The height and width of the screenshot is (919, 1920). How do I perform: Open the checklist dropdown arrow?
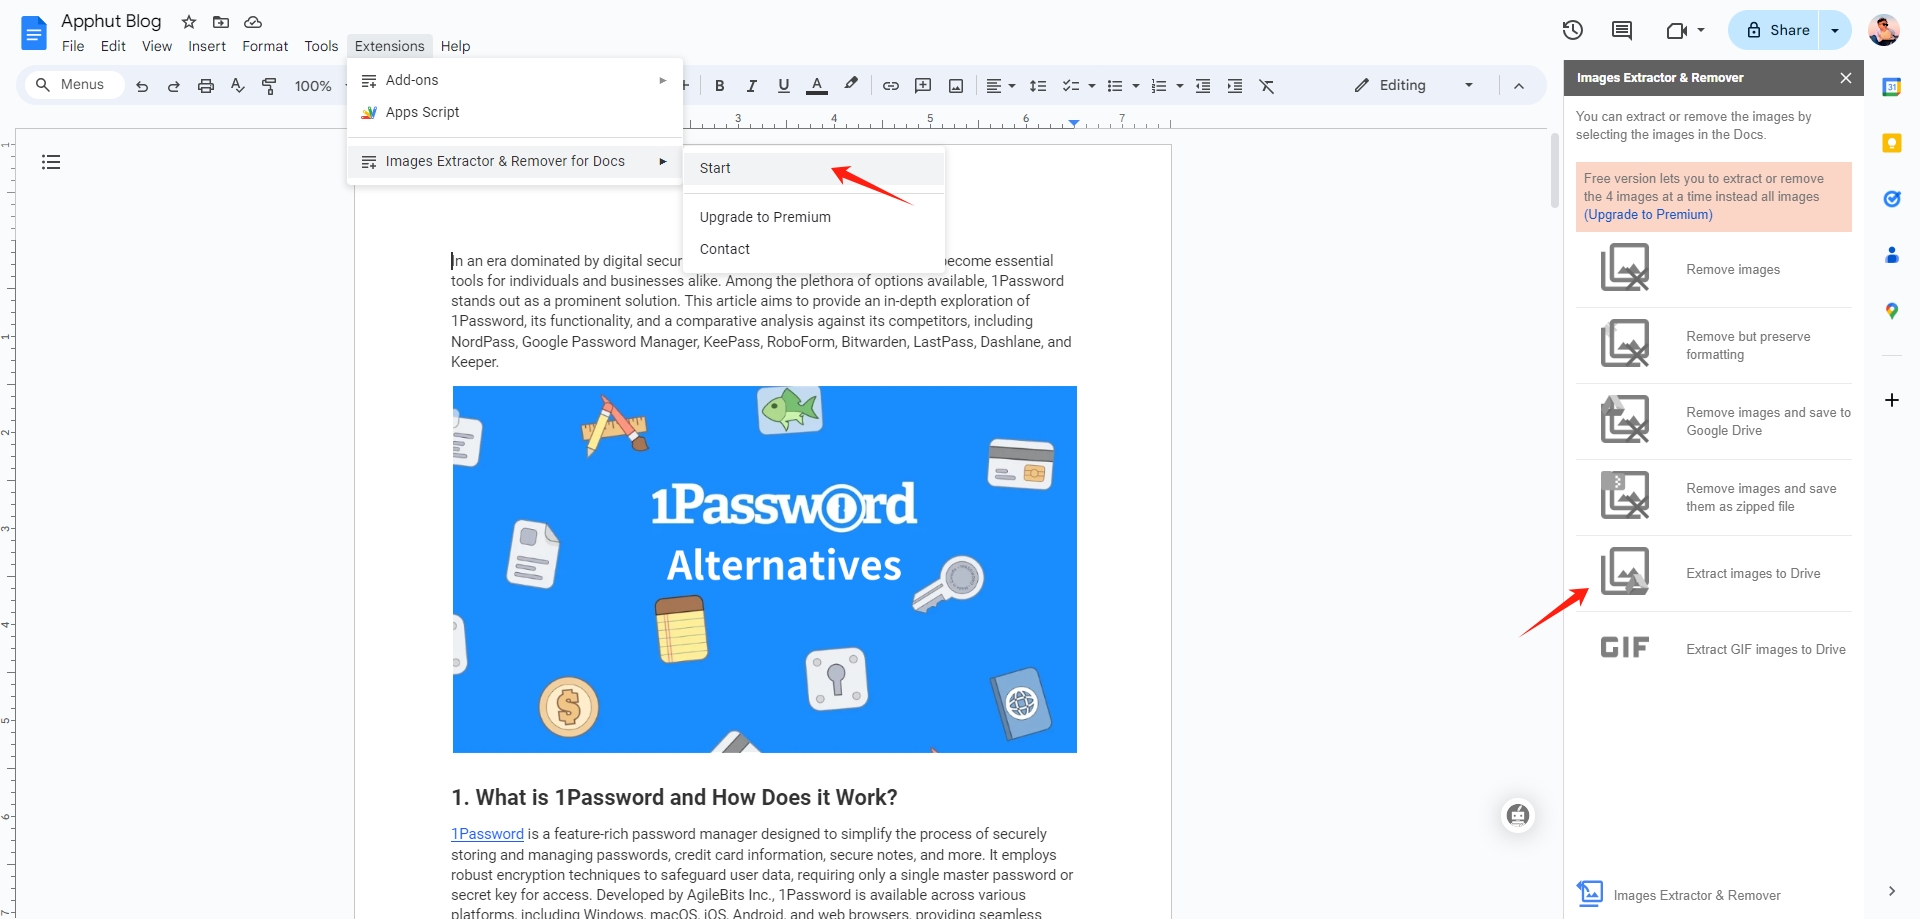pos(1092,86)
